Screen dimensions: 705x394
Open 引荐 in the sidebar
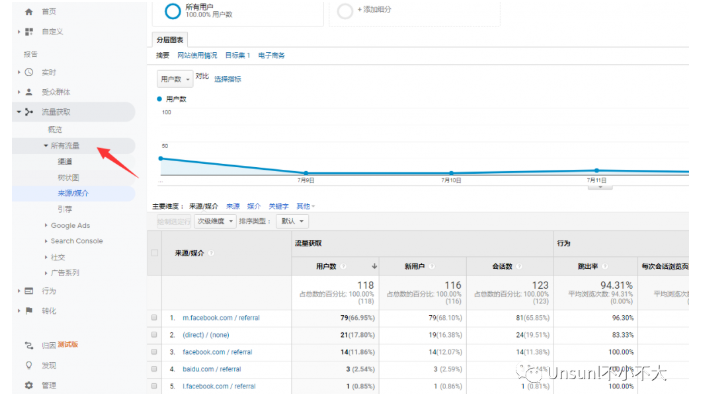point(65,209)
